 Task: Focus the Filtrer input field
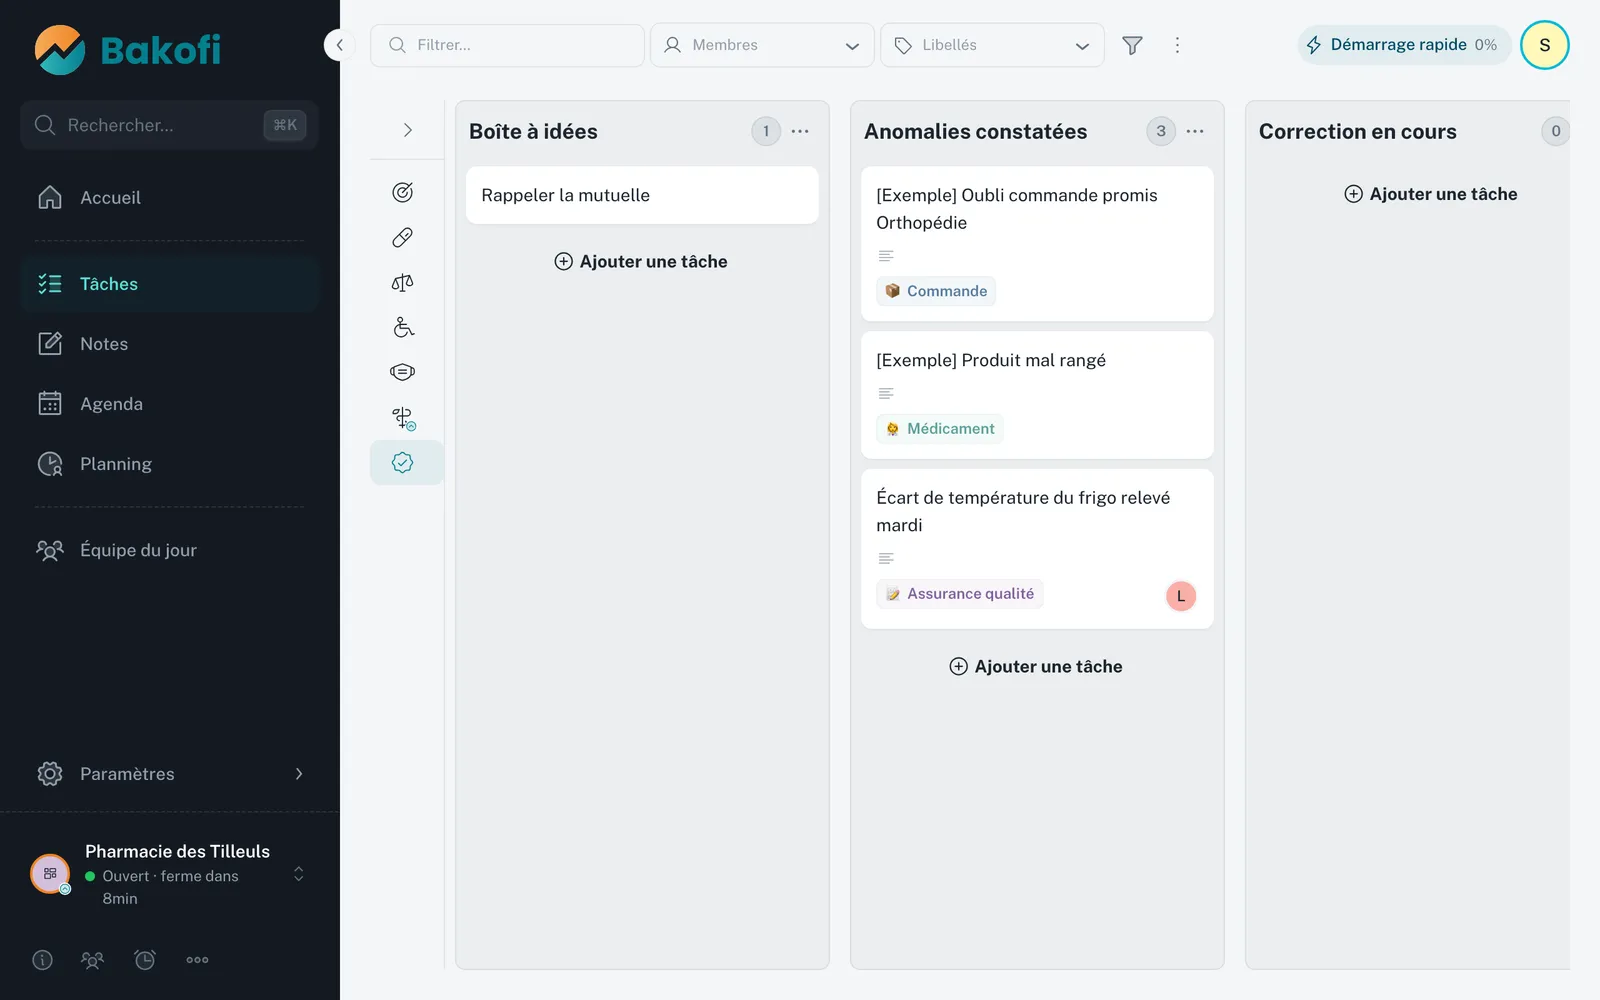coord(507,45)
